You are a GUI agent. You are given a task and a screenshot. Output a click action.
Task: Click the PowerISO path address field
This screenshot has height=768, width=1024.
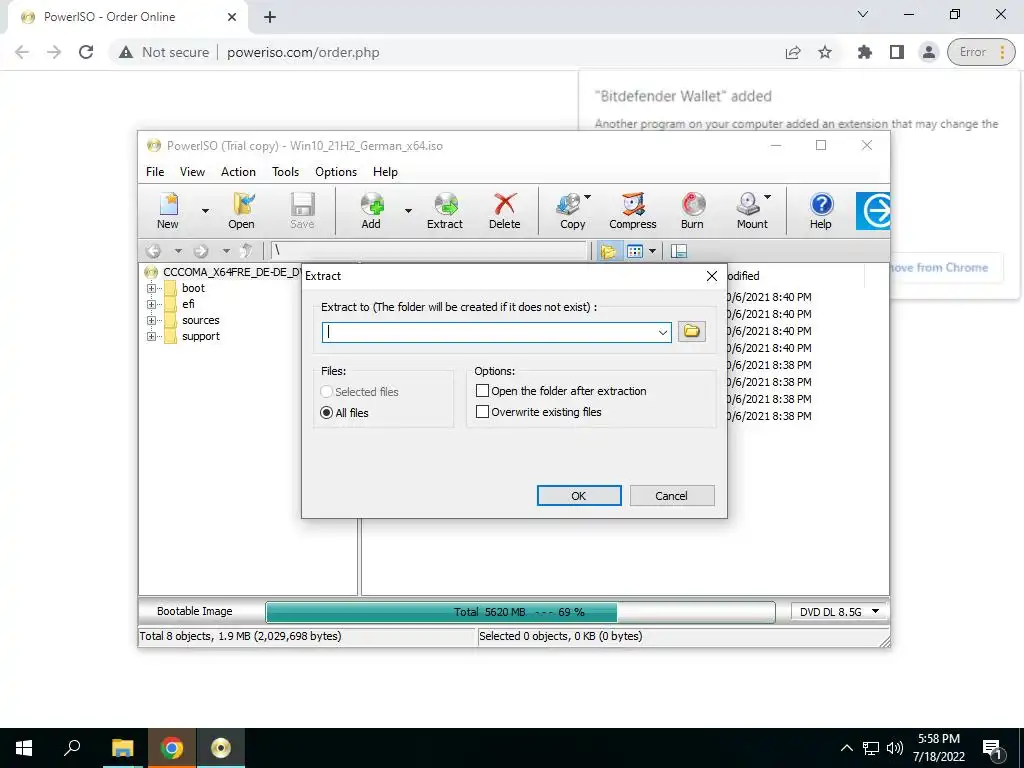click(x=428, y=251)
